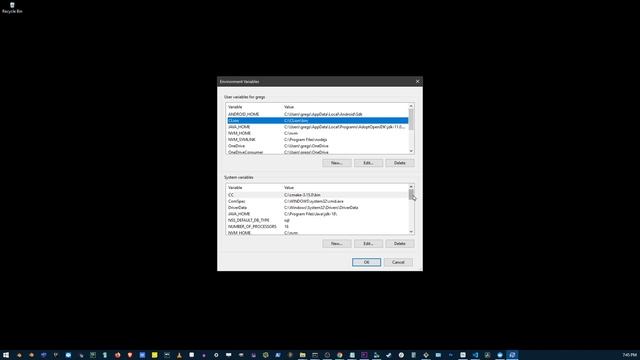This screenshot has height=360, width=640.
Task: Select the JAVA_HOME user variable row
Action: [318, 127]
